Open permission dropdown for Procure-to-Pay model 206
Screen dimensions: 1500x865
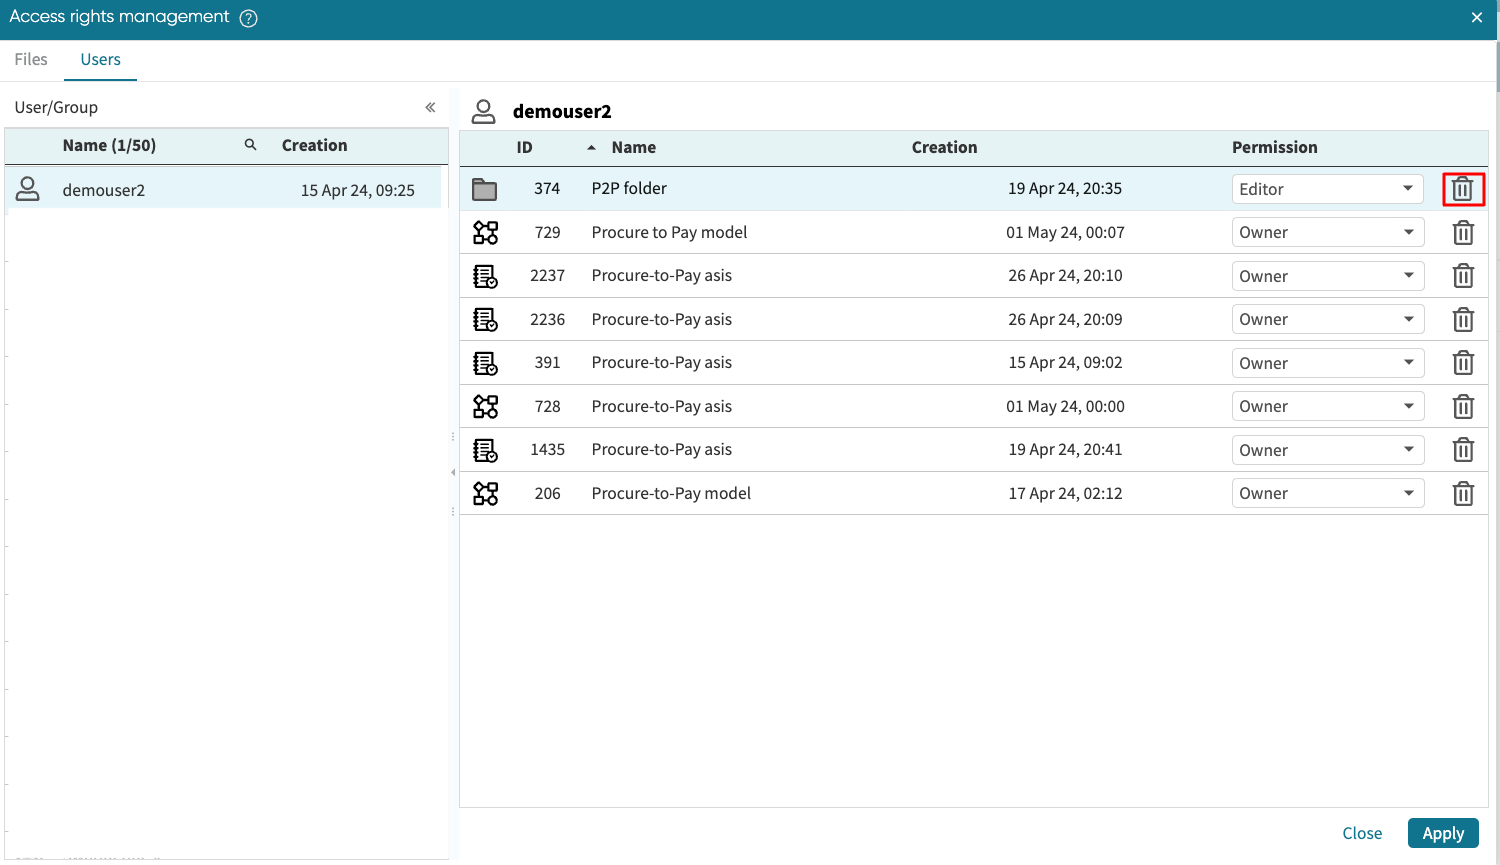point(1327,494)
